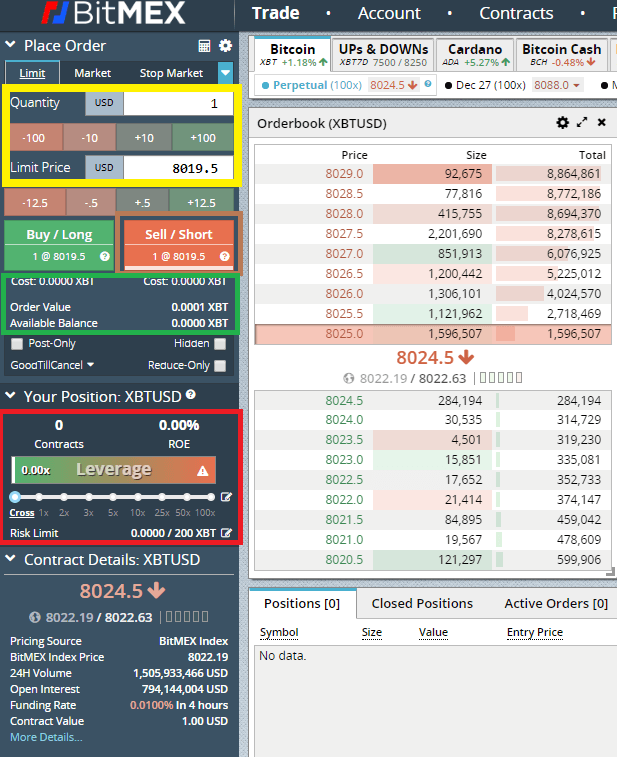The width and height of the screenshot is (617, 757).
Task: Click globe icon in Contract Details
Action: click(x=35, y=617)
